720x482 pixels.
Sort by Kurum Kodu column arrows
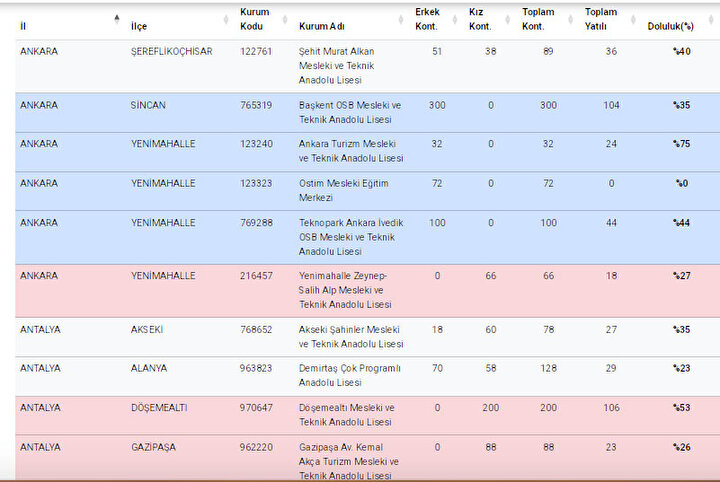point(285,19)
